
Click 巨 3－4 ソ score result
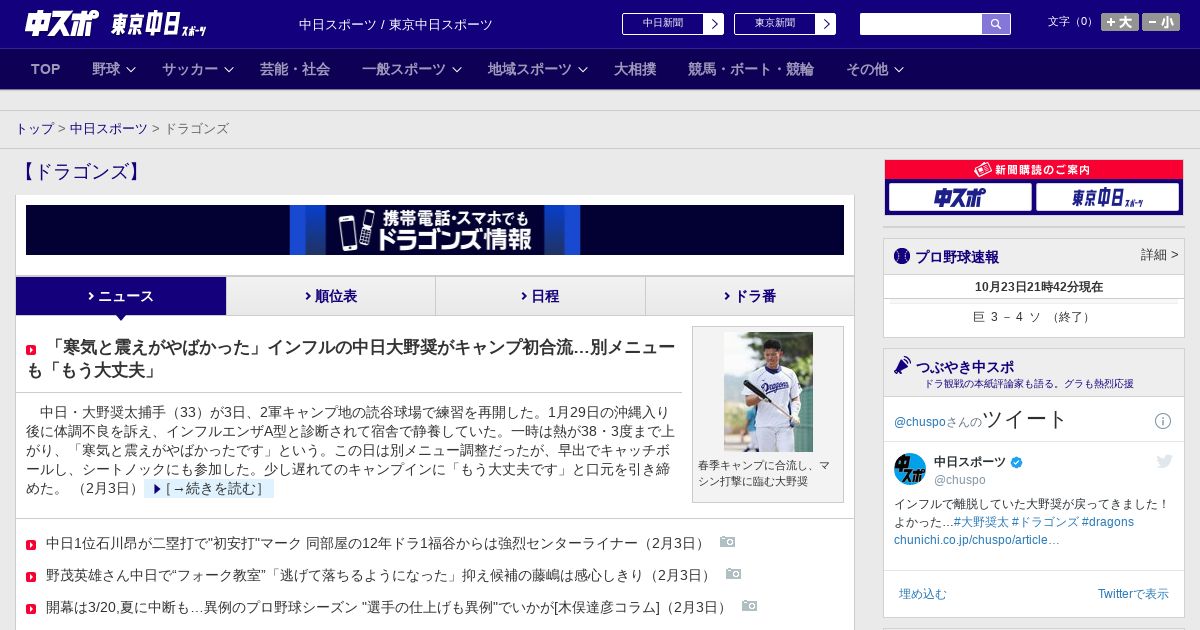(x=1034, y=317)
